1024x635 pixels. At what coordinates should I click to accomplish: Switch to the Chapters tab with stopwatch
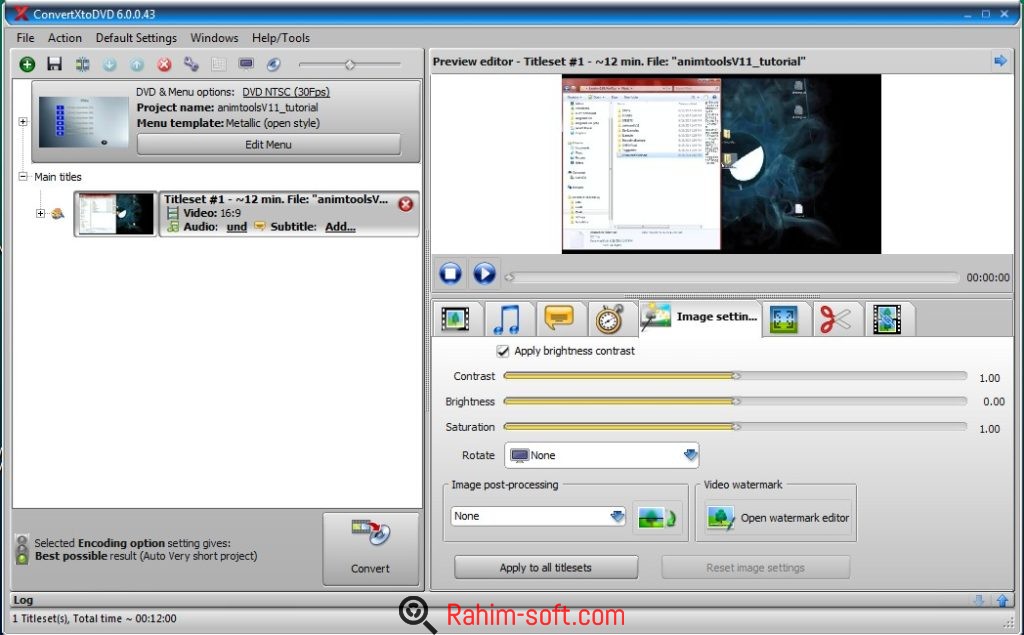(x=611, y=319)
